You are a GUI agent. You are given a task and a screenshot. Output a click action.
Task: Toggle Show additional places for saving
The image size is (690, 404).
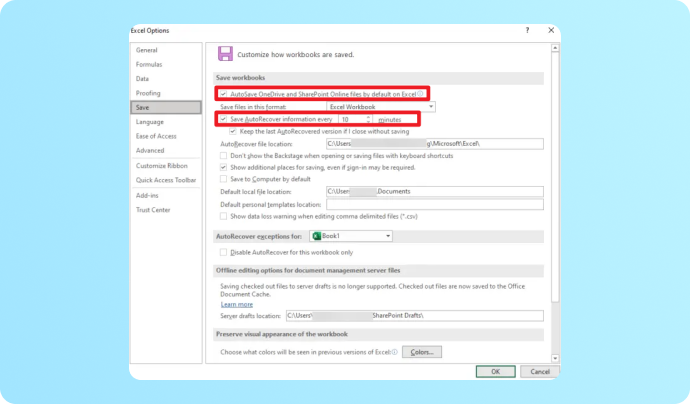(224, 167)
